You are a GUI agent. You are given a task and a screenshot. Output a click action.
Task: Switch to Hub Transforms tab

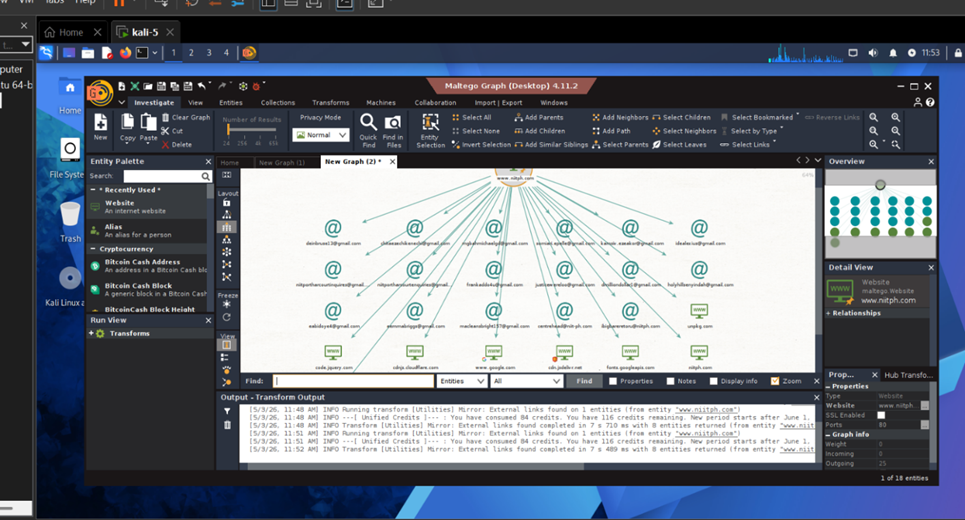908,375
